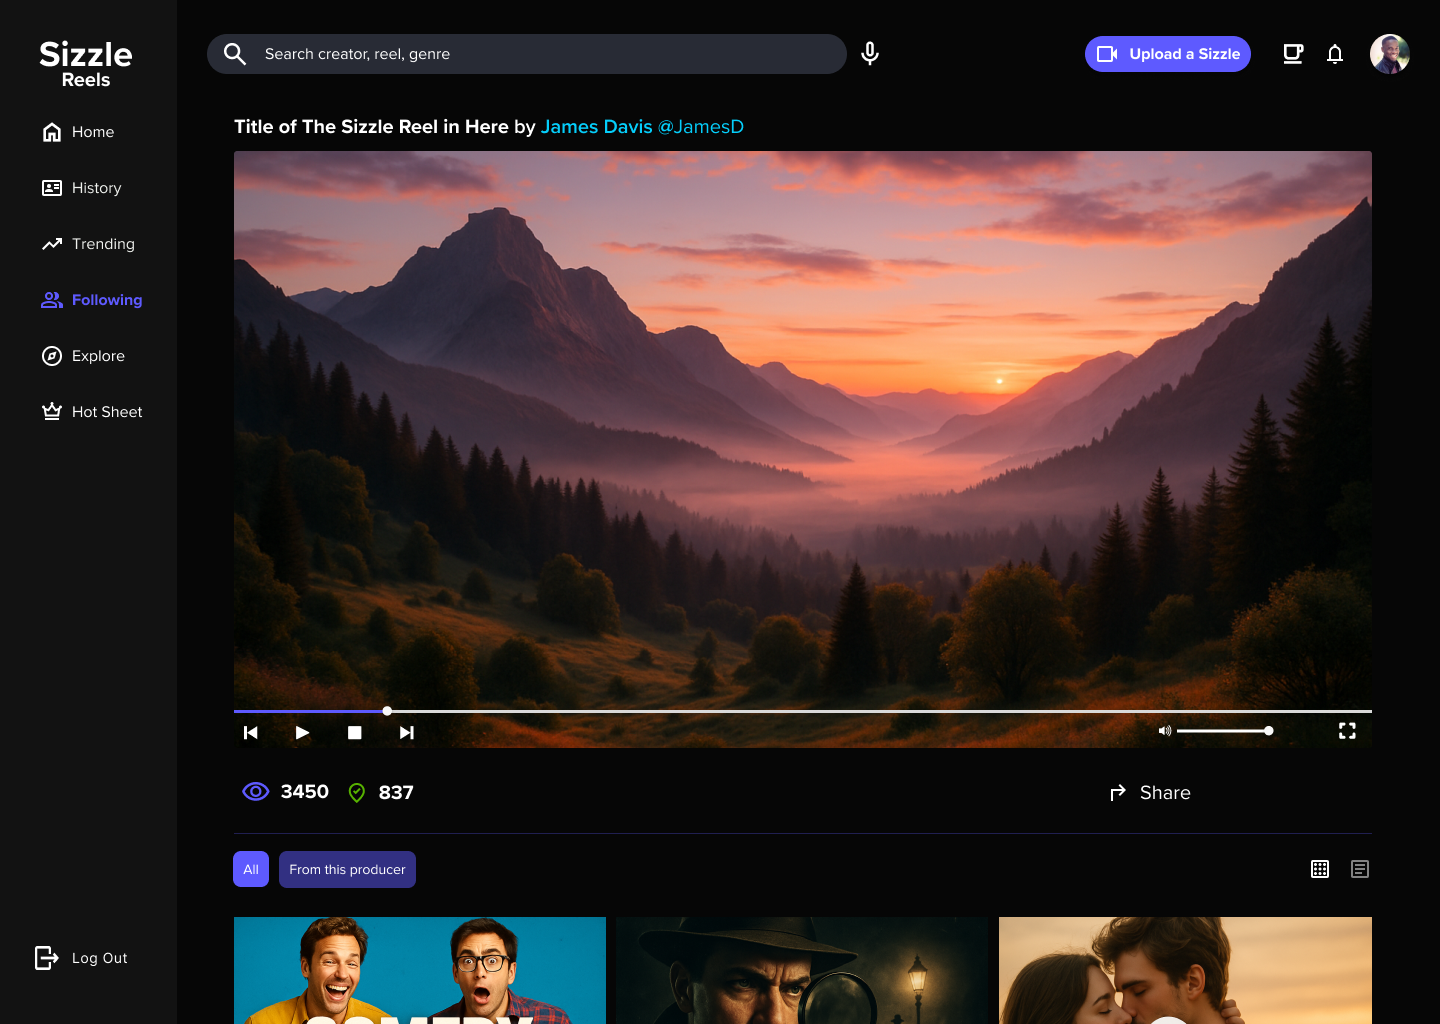This screenshot has width=1440, height=1024.
Task: Click the coffee cup icon in header
Action: (1292, 54)
